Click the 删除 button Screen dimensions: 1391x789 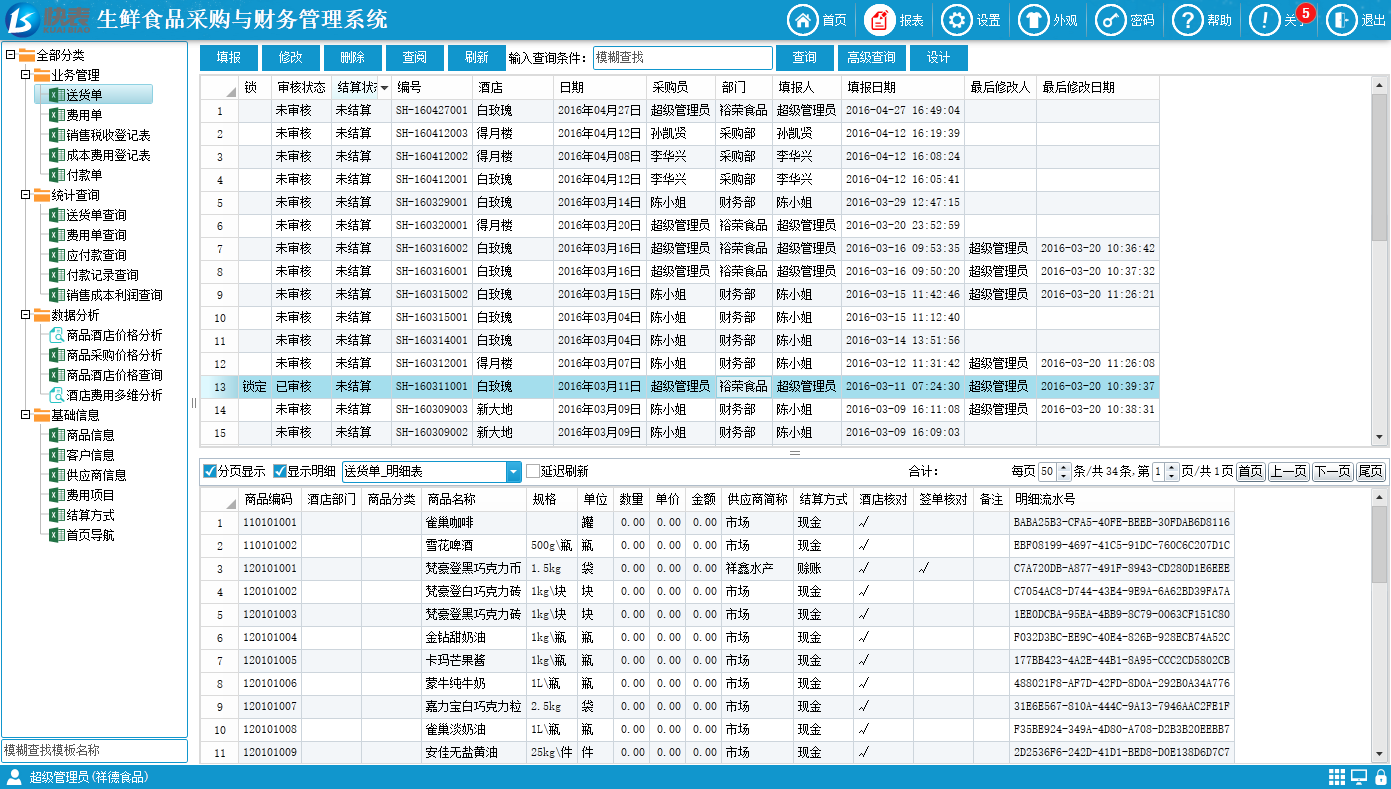(x=352, y=58)
